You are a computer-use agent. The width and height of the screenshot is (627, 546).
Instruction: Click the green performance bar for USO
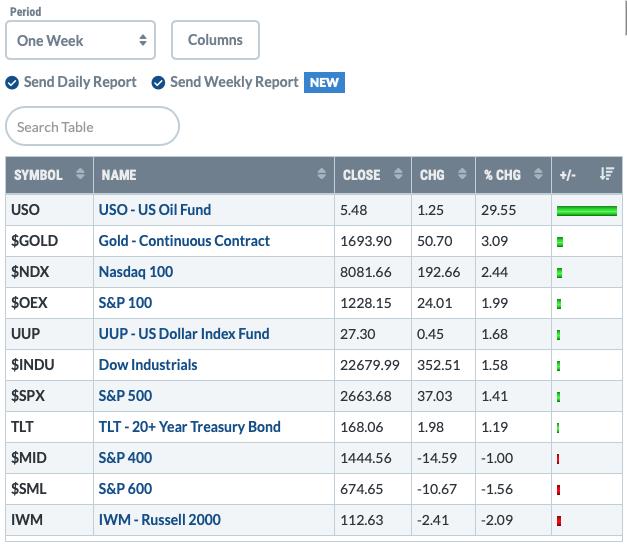[x=587, y=211]
